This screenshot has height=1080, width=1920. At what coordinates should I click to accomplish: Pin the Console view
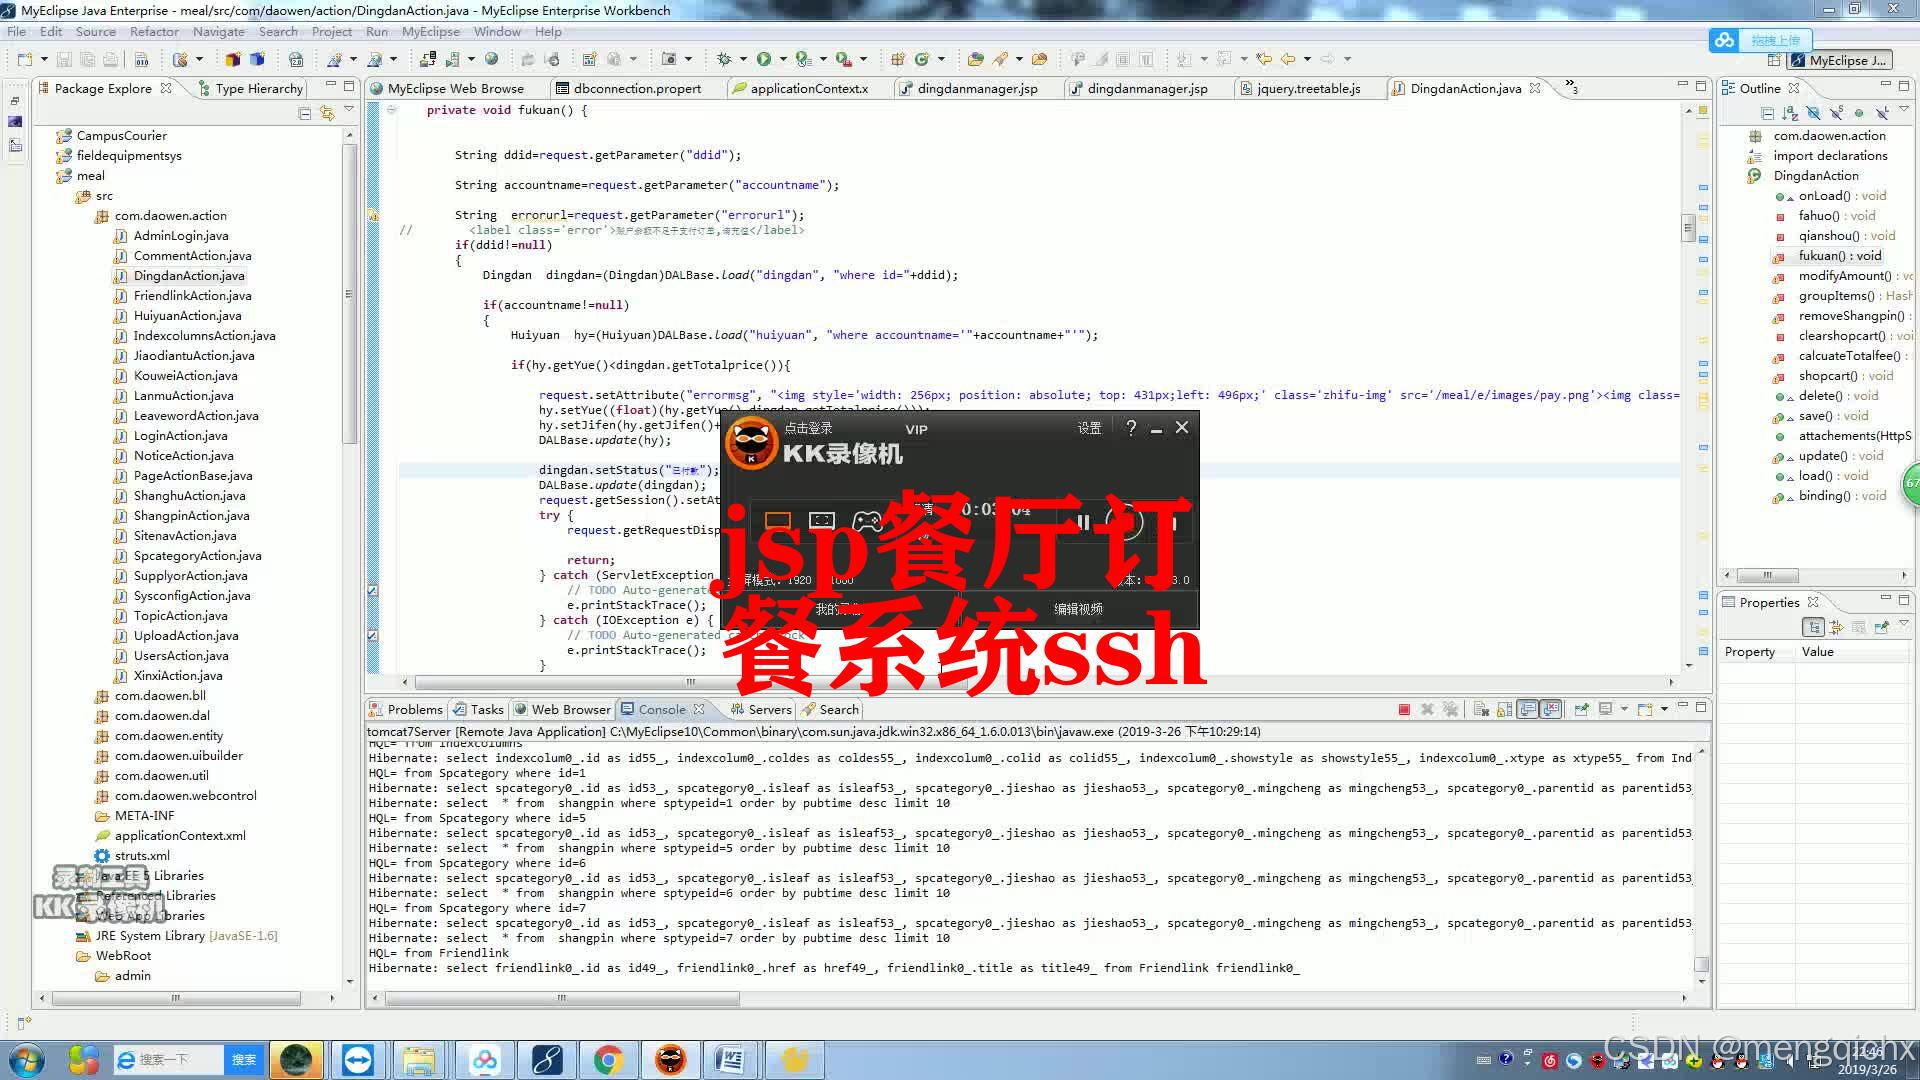(x=1582, y=709)
